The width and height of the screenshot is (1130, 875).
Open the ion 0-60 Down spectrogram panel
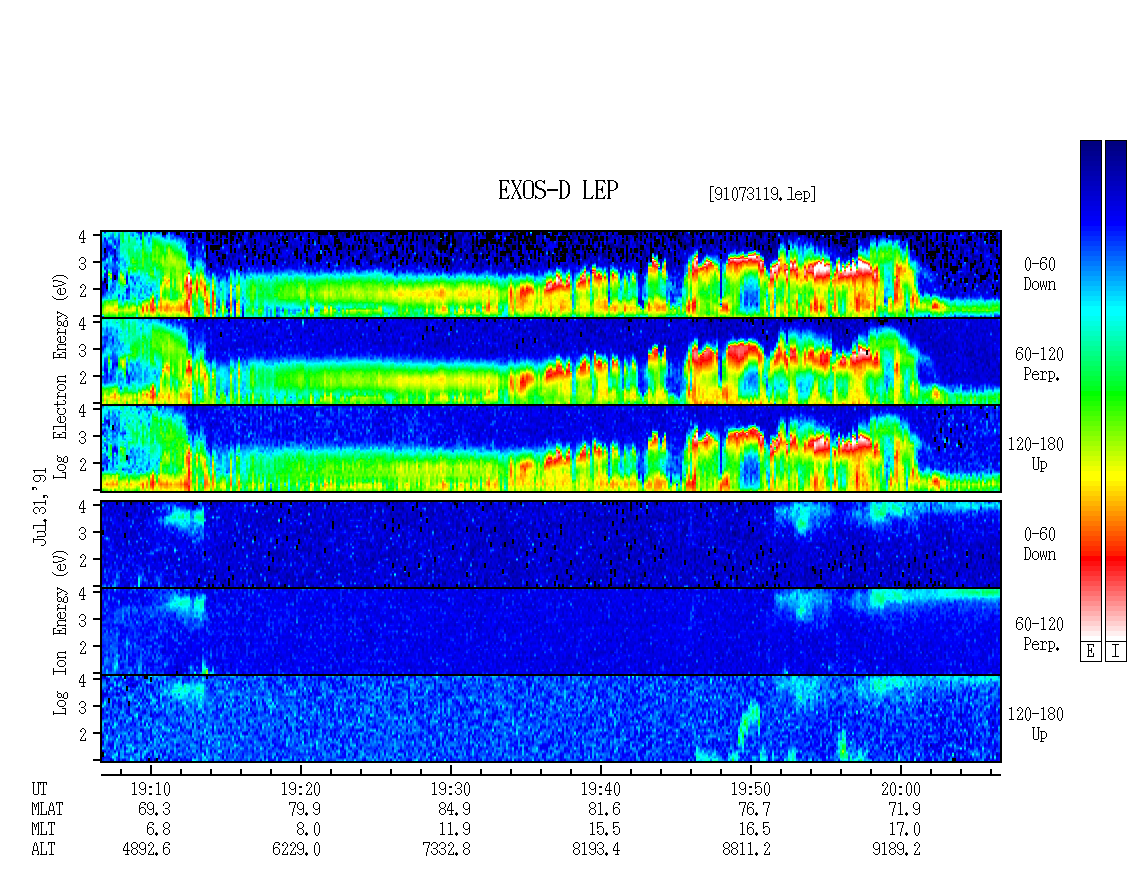(x=551, y=544)
